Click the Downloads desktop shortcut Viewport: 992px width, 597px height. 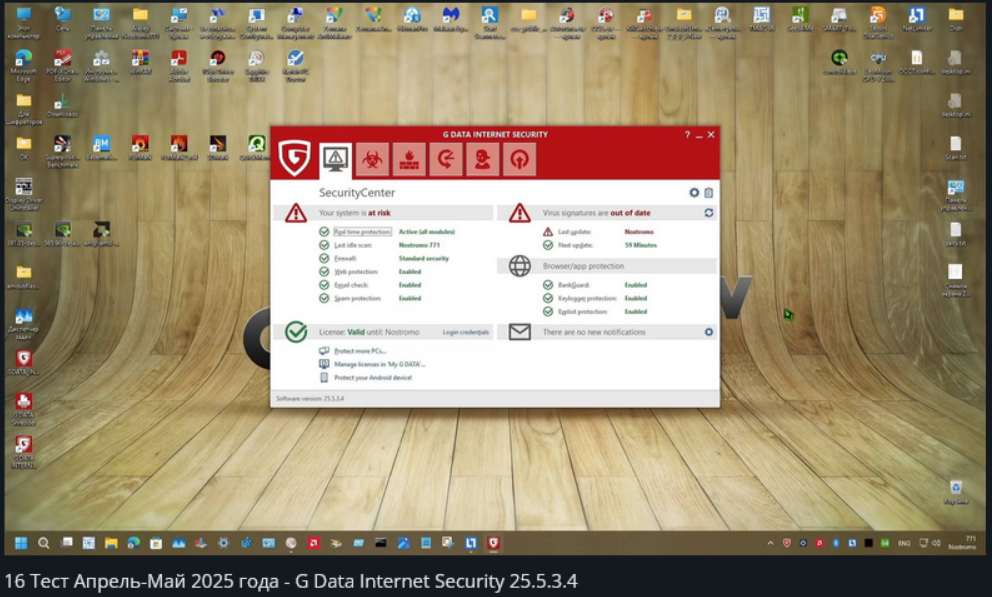tap(62, 106)
